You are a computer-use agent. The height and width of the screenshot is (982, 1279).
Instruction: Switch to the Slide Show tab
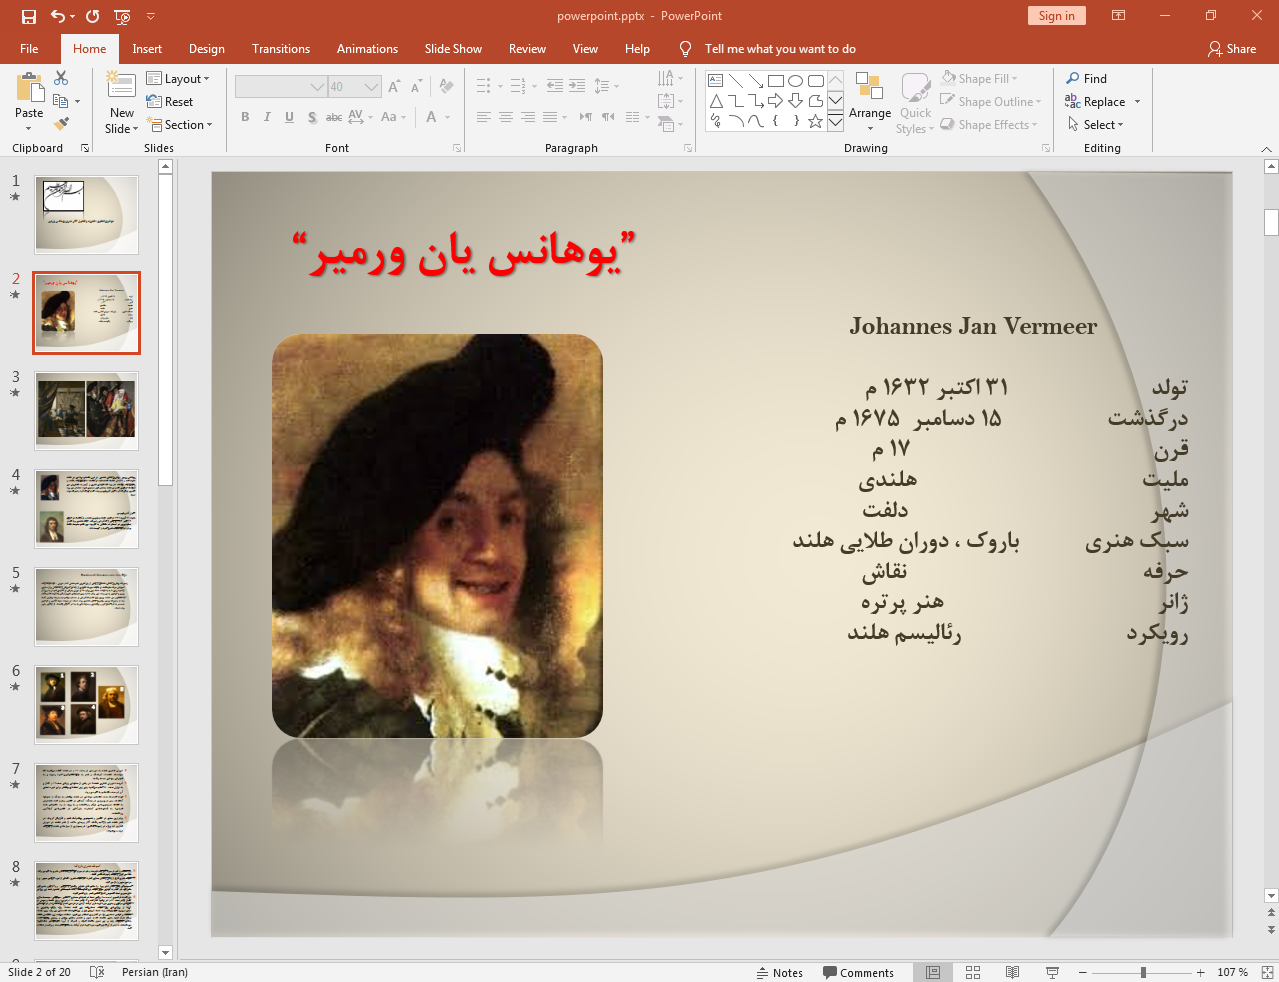453,48
